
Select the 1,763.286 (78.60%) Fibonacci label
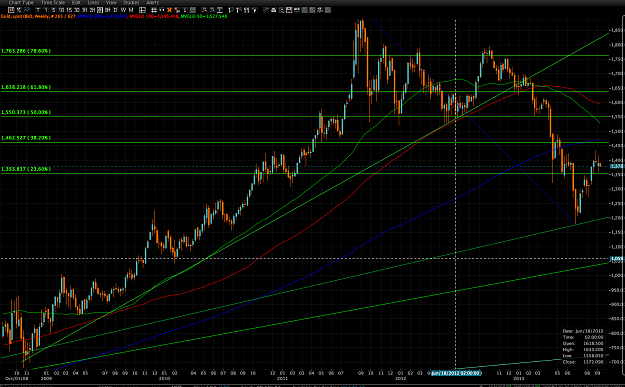[x=26, y=51]
